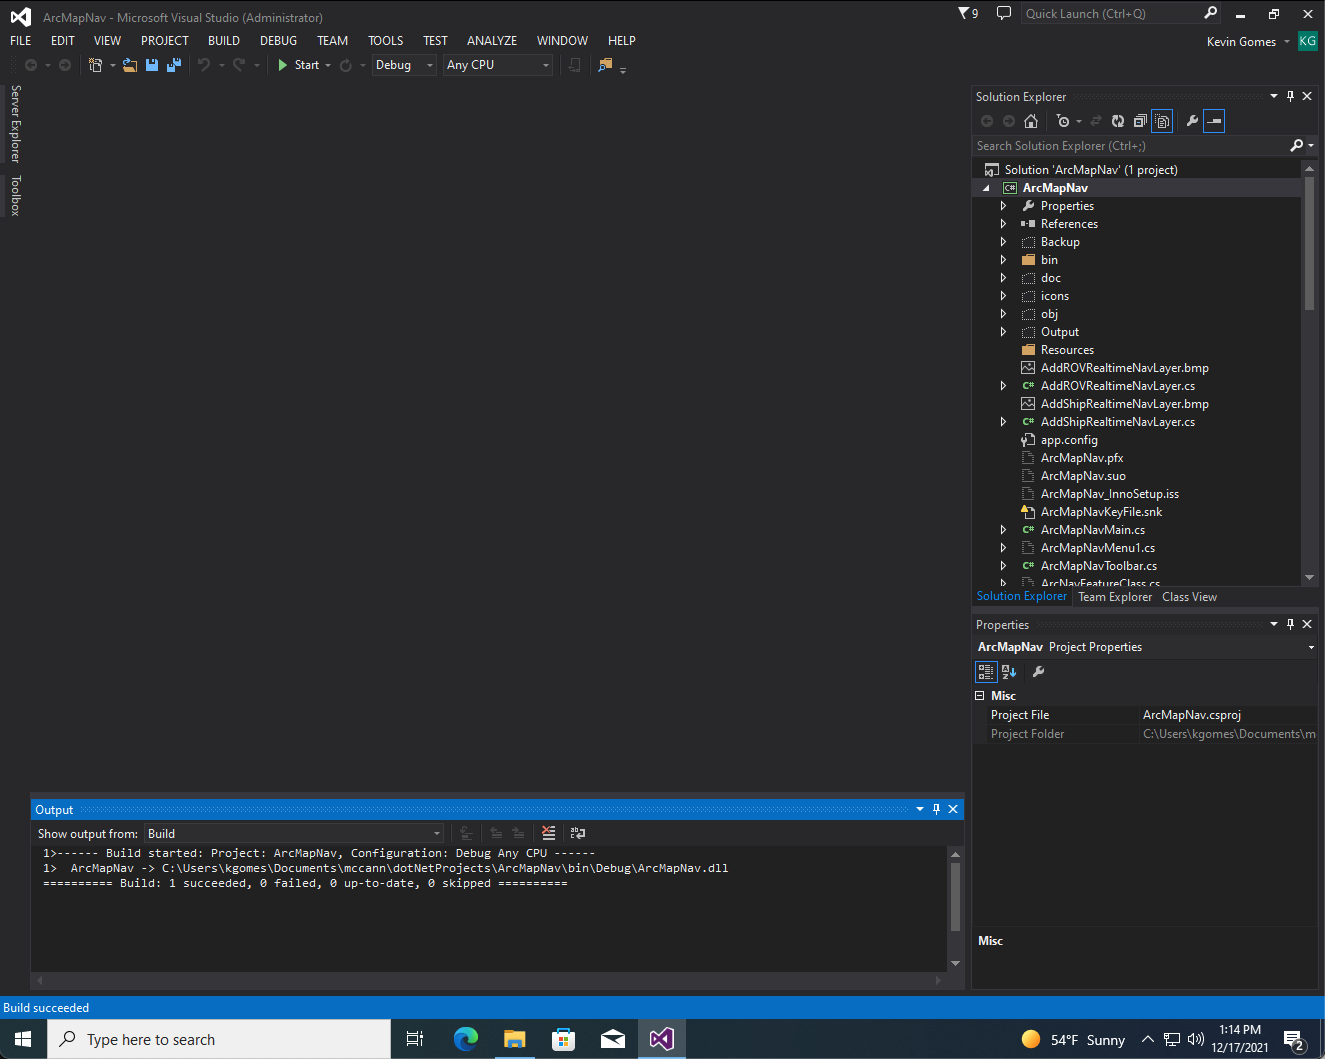Select AddROVRealtimeNavLayer.bmp file
The image size is (1325, 1059).
click(x=1125, y=368)
